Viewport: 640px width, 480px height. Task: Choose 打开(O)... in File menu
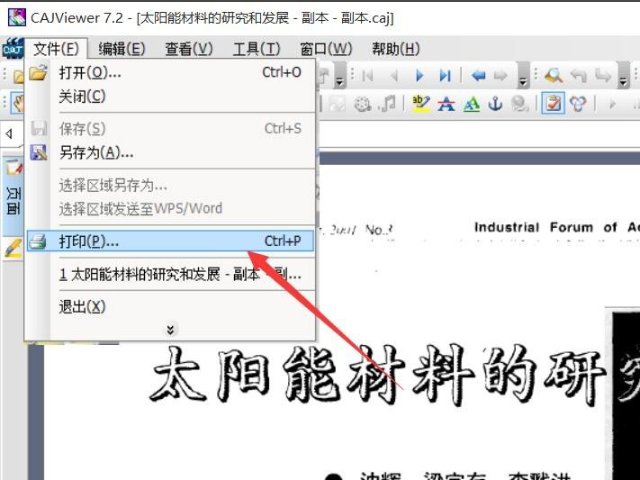(x=171, y=73)
